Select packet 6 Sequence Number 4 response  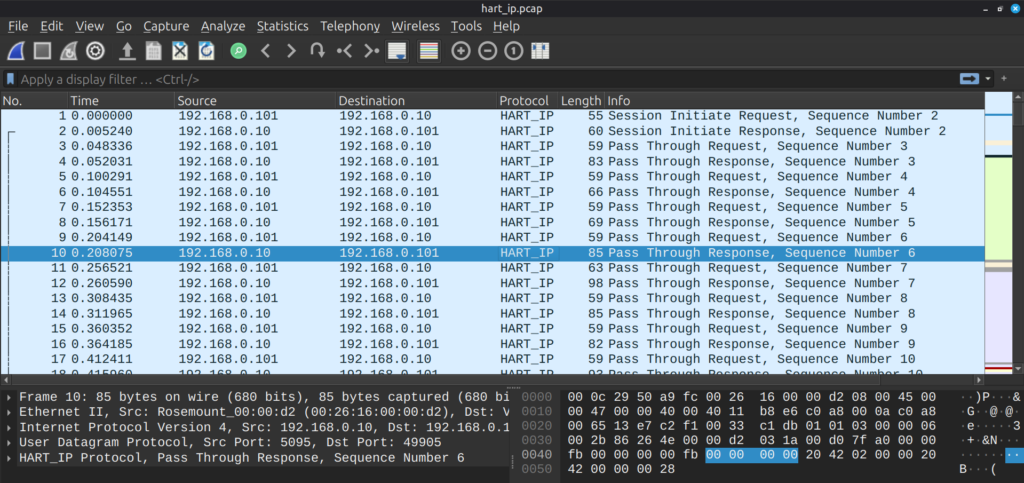tap(492, 192)
